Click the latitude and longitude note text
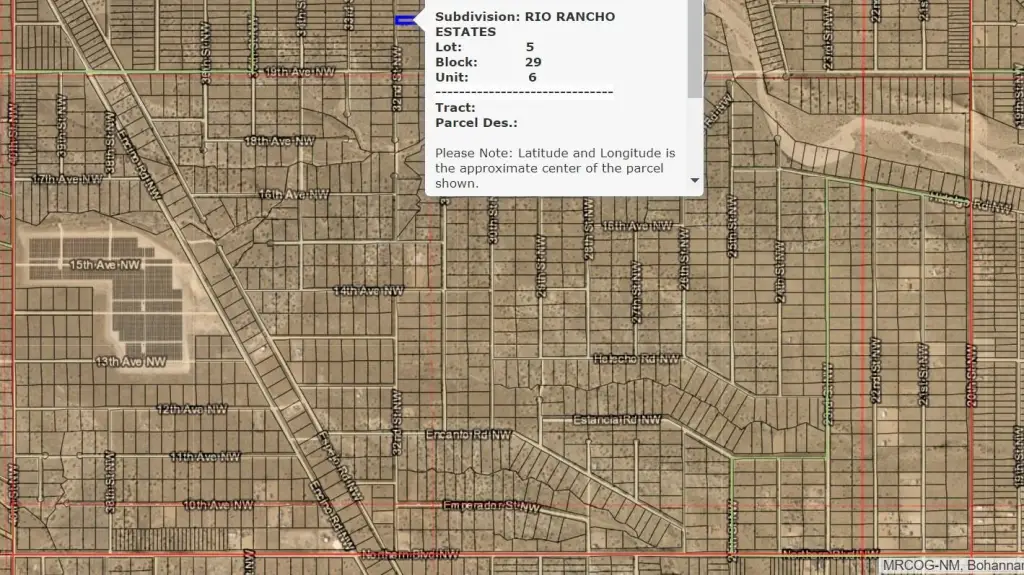The width and height of the screenshot is (1024, 575). click(x=555, y=168)
